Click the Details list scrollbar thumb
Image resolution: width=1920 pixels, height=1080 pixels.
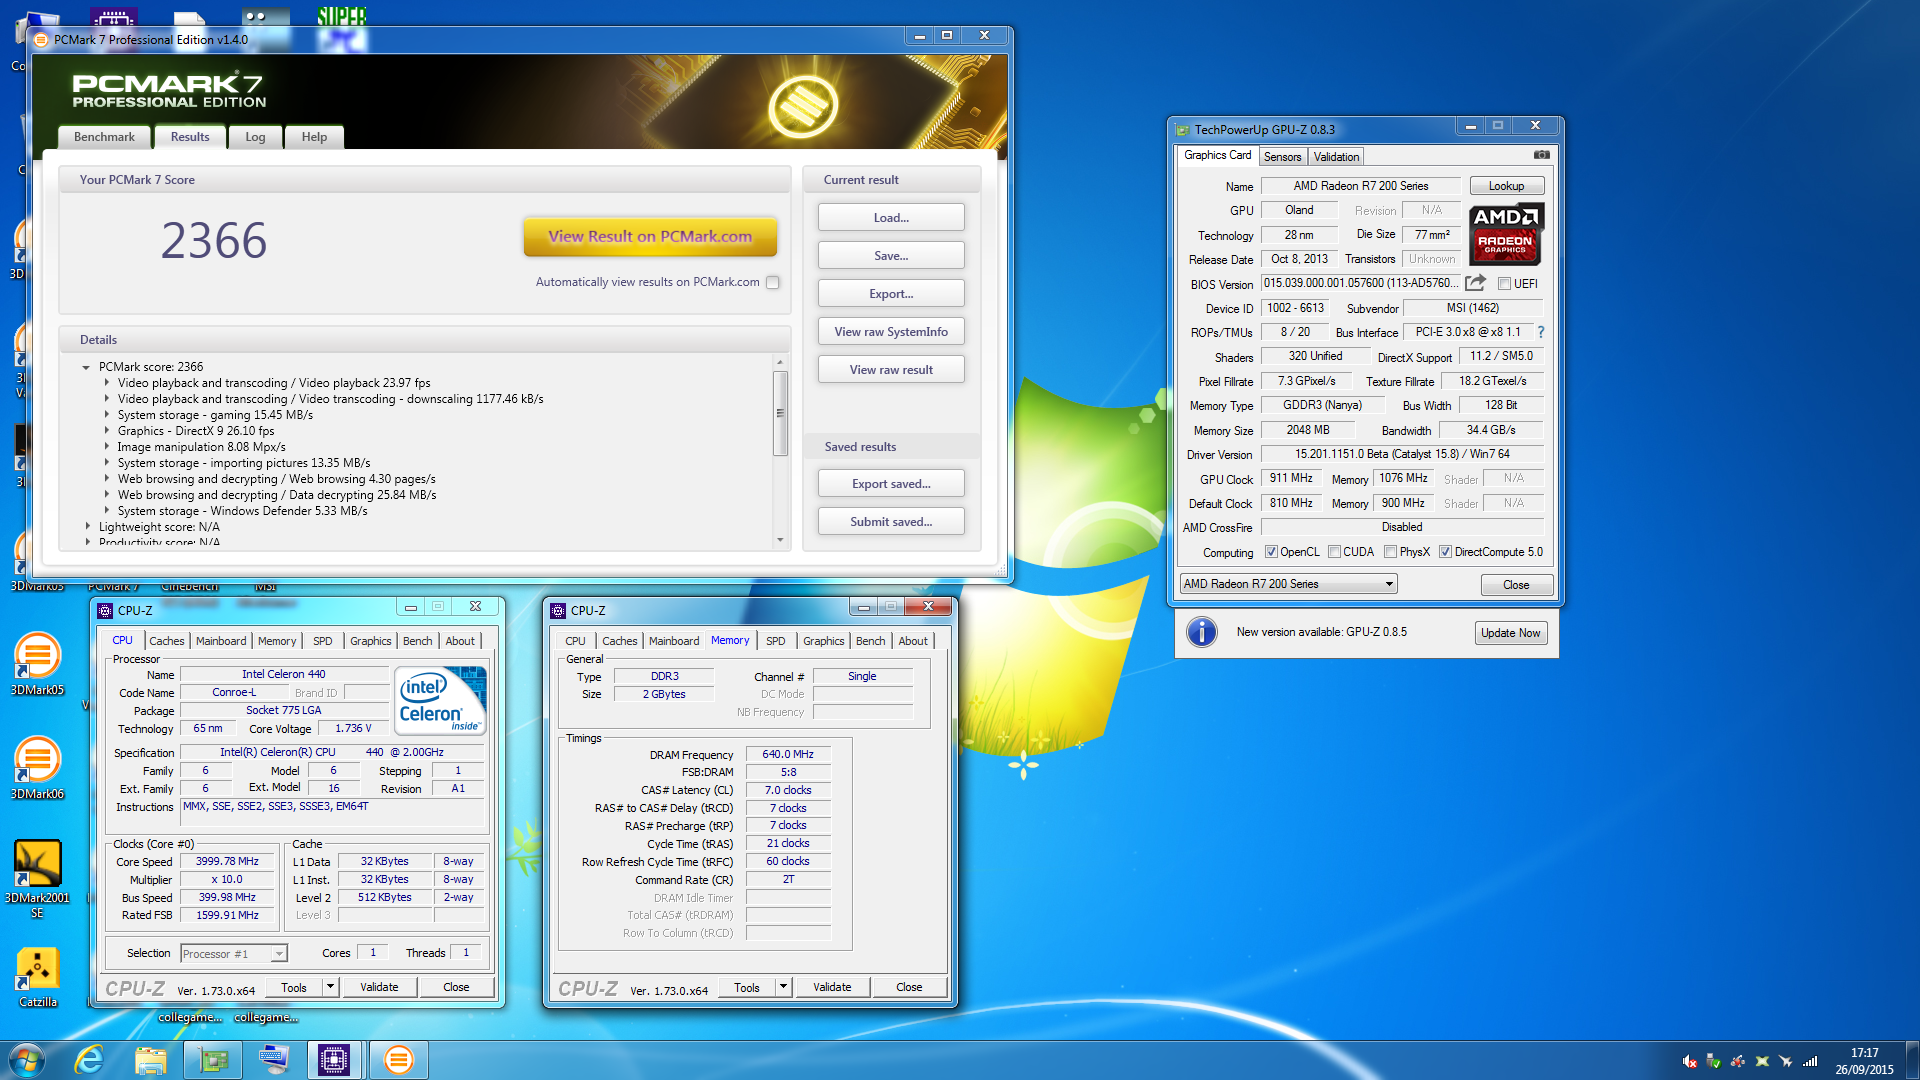click(780, 413)
